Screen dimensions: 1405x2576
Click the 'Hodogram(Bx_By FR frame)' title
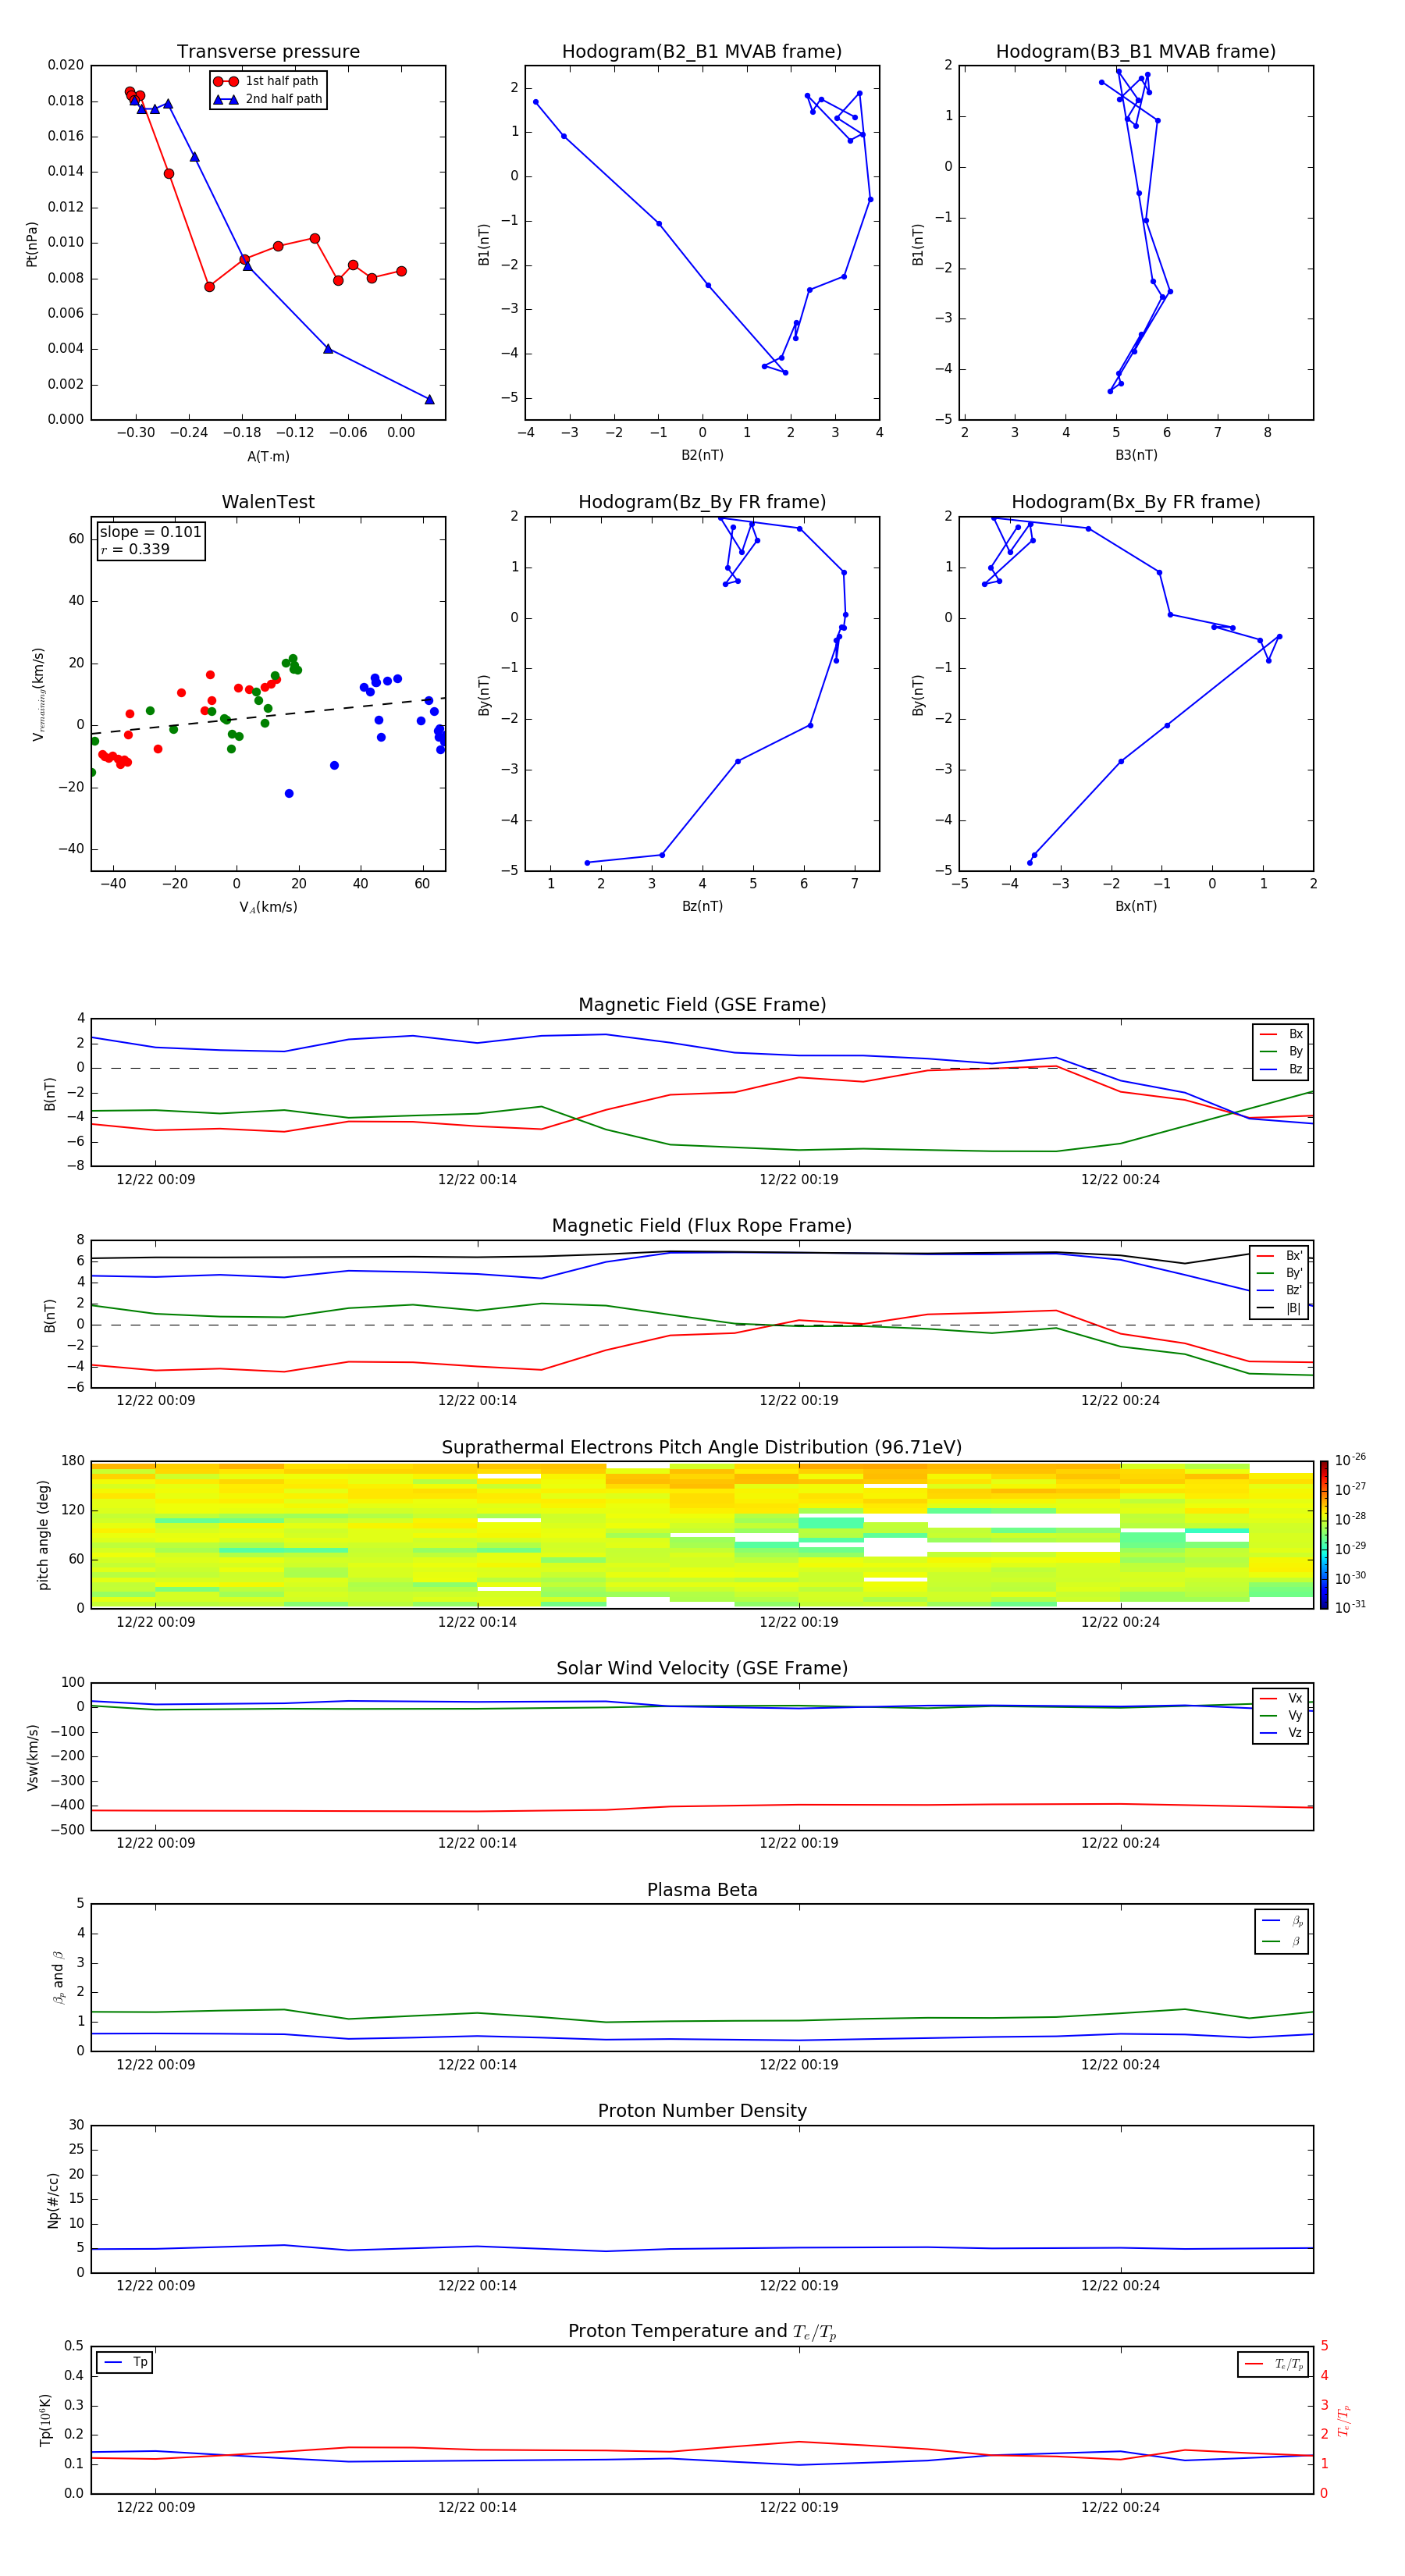(x=1136, y=502)
